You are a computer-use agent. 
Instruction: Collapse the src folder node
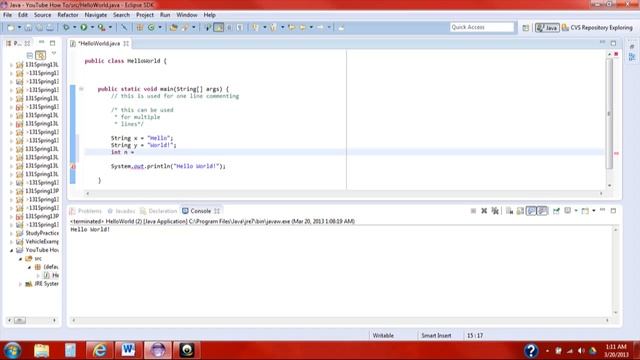pyautogui.click(x=20, y=258)
